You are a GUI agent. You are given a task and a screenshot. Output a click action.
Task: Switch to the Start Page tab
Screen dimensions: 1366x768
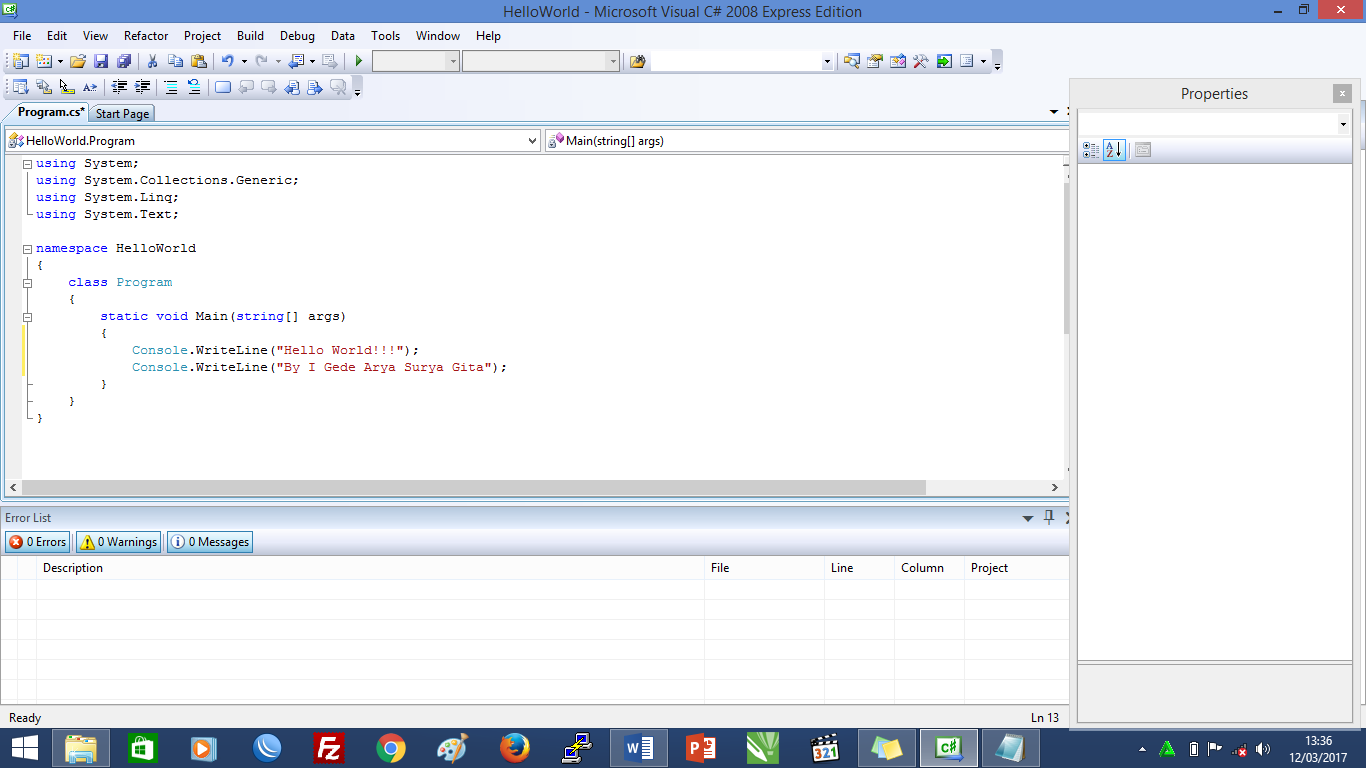(123, 113)
